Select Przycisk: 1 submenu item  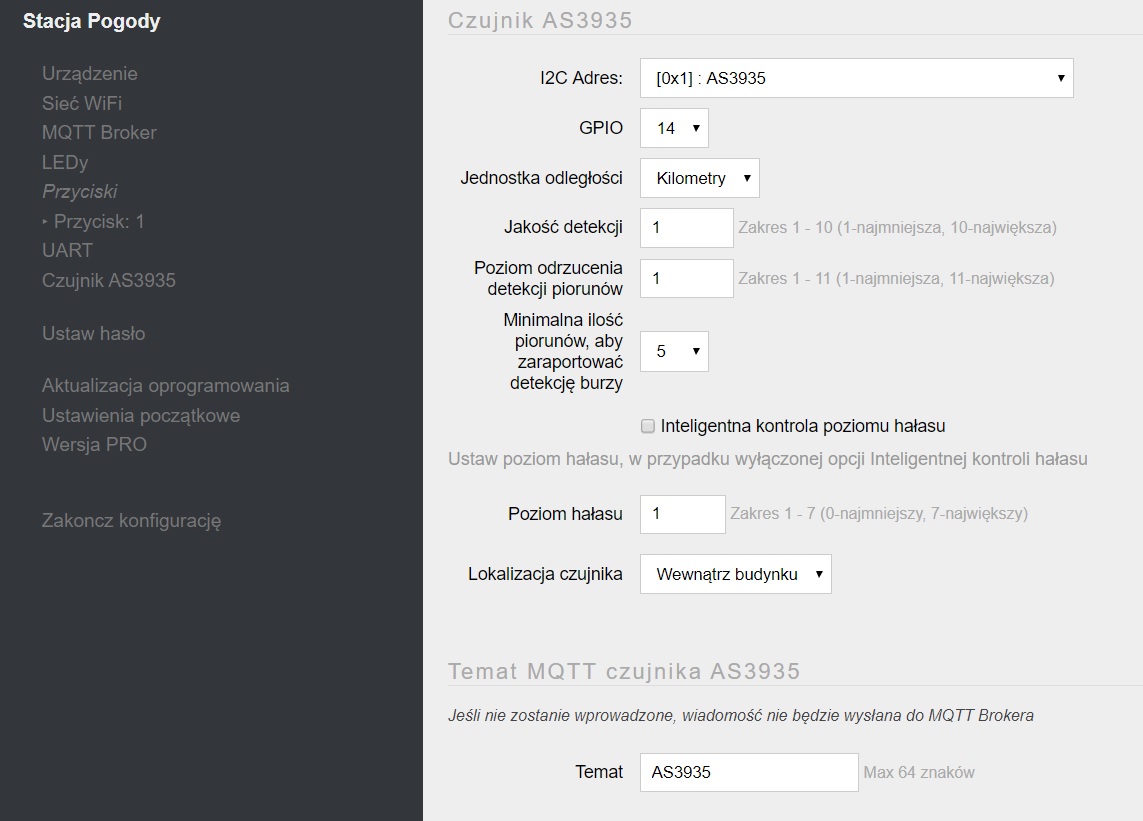pyautogui.click(x=98, y=222)
